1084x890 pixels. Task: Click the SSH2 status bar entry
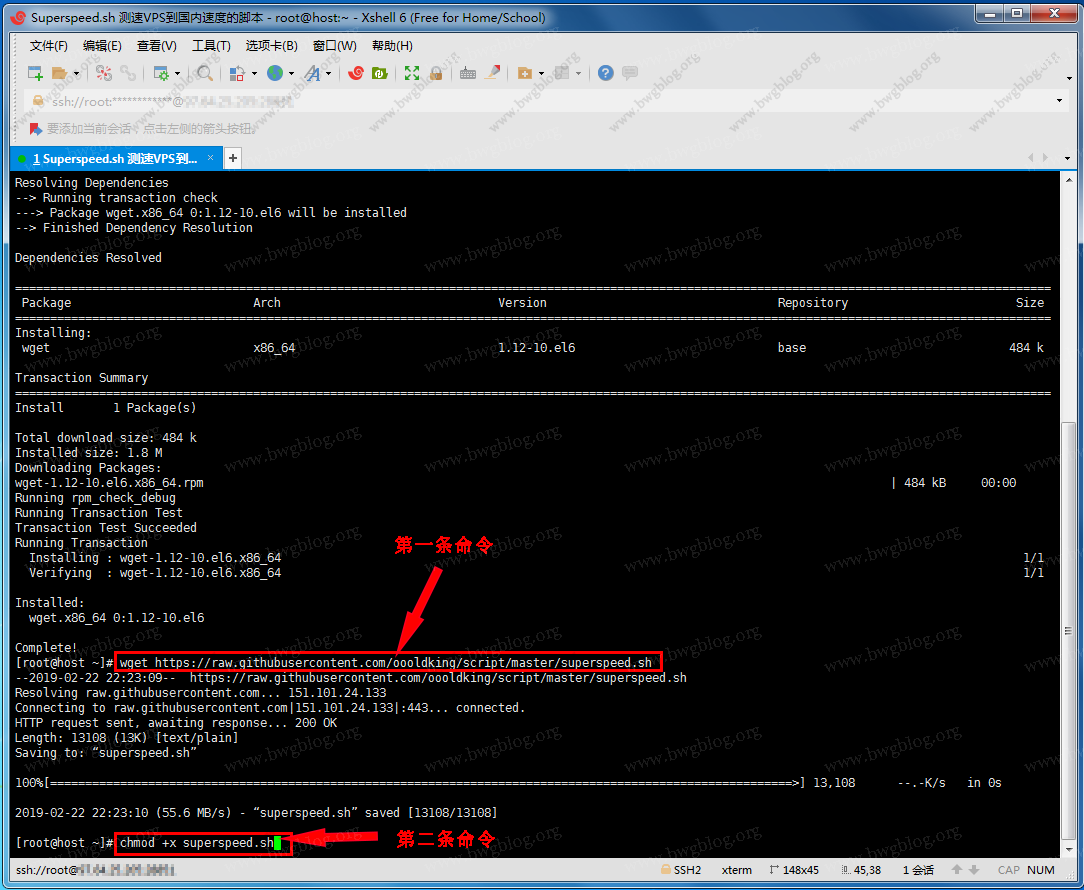tap(681, 870)
